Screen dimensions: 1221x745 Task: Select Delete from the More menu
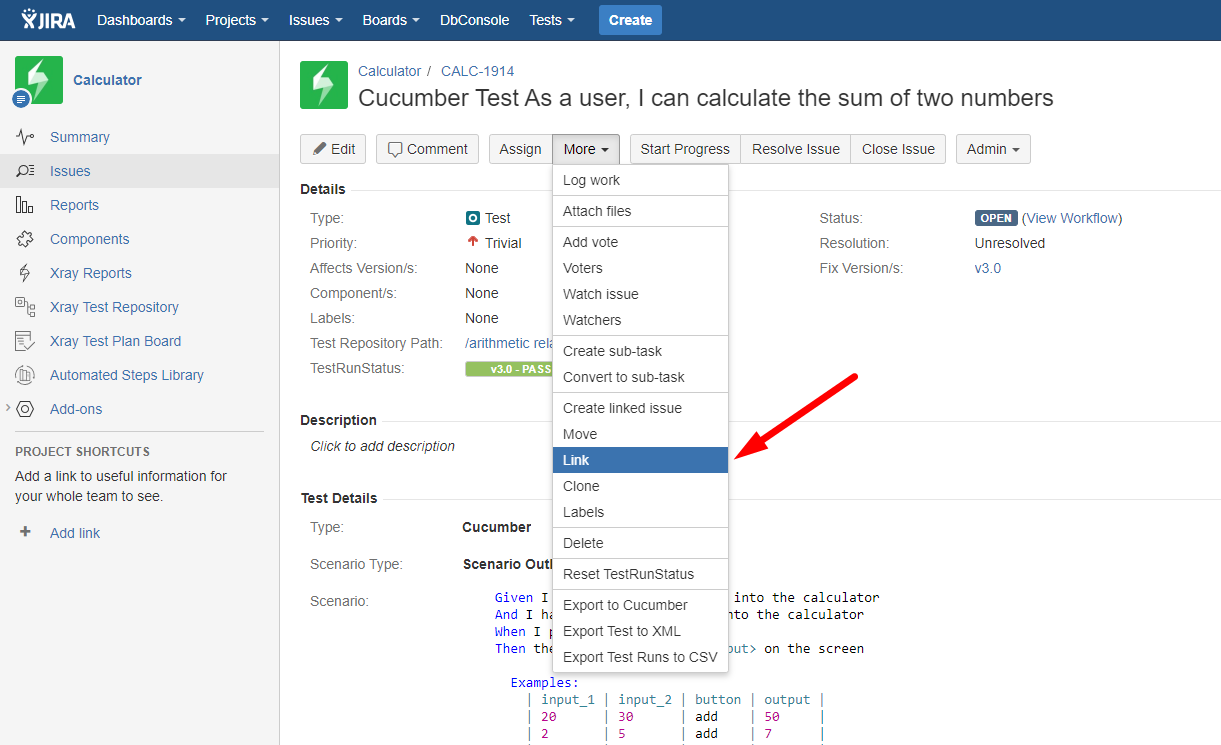pos(641,543)
